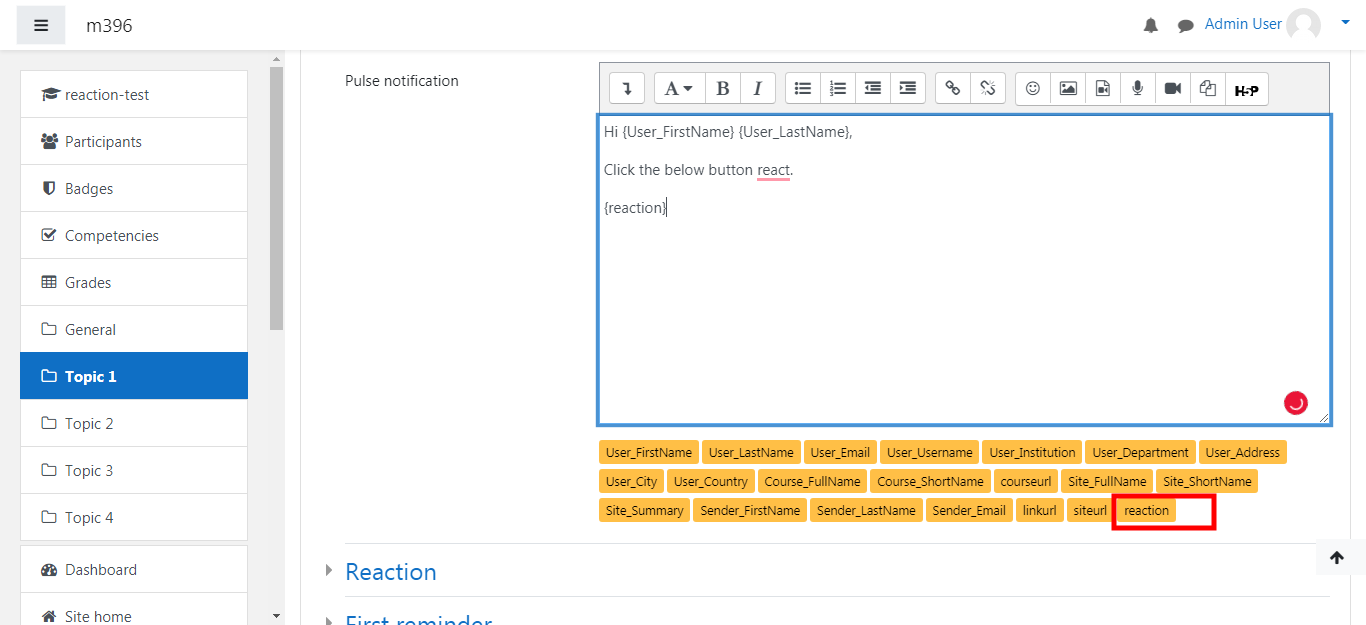Select Topic 2 in the sidebar
This screenshot has height=625, width=1366.
89,423
